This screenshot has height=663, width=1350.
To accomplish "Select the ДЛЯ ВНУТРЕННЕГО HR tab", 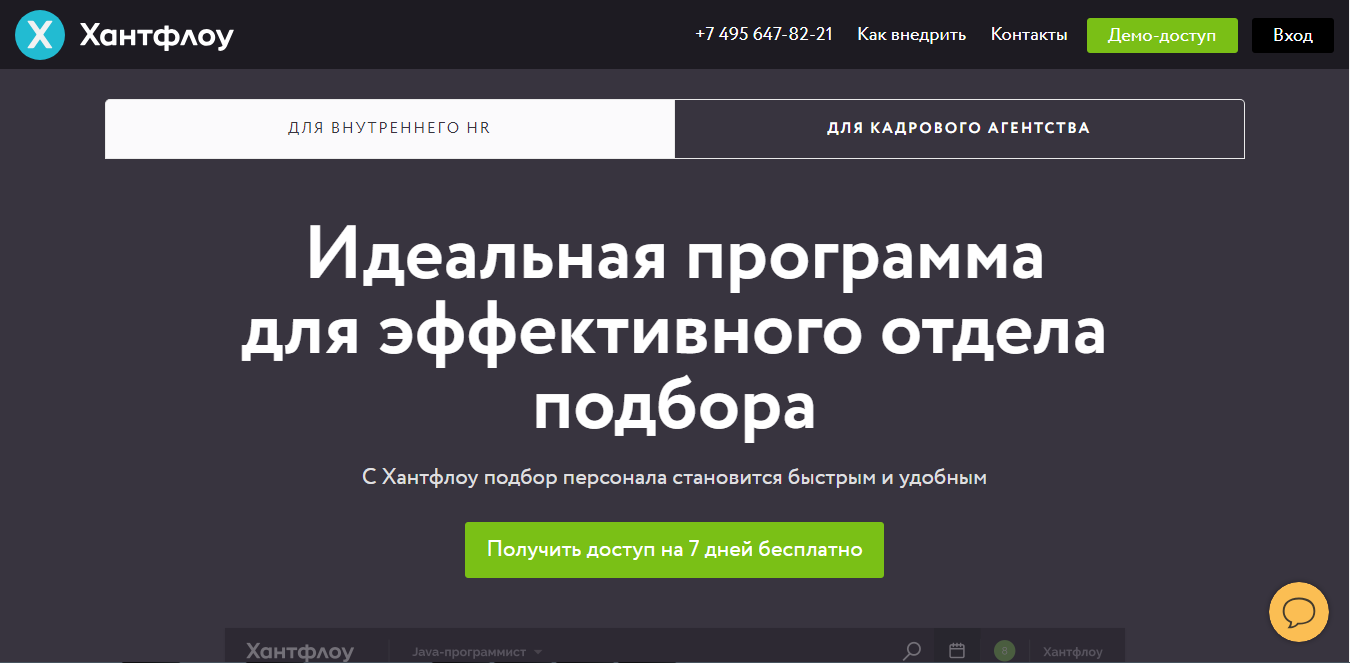I will [390, 128].
